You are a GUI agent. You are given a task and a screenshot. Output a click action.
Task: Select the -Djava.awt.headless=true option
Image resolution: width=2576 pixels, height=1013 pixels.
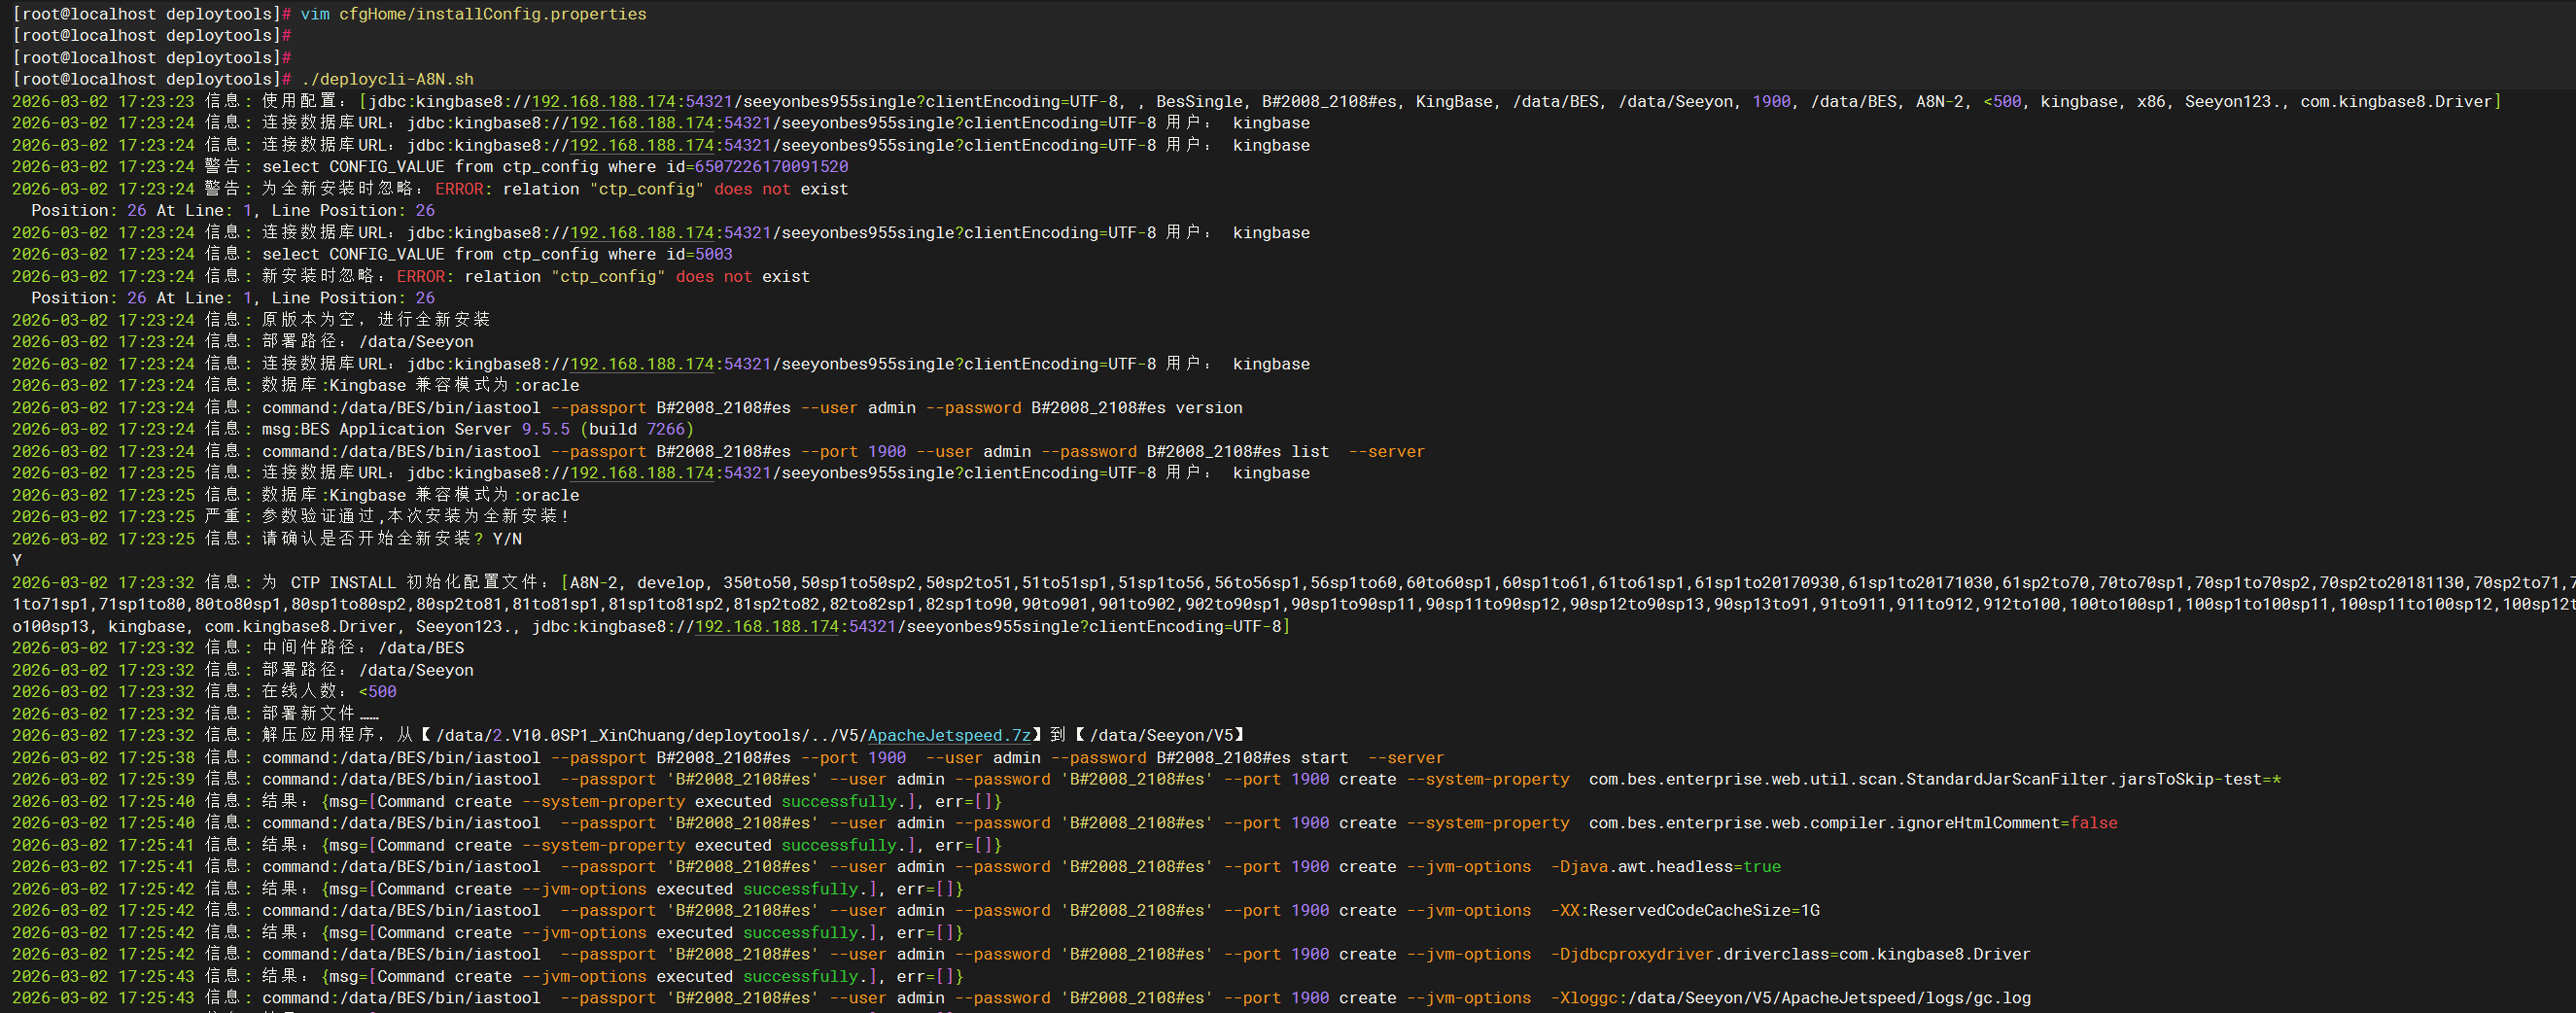pyautogui.click(x=1665, y=867)
